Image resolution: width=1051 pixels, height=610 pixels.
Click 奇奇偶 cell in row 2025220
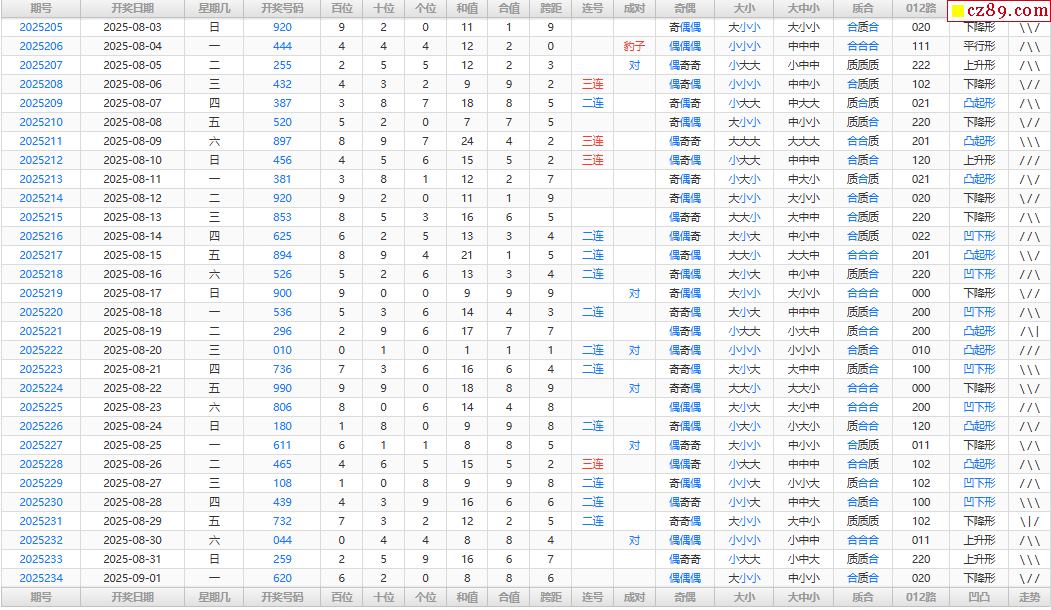[x=685, y=312]
